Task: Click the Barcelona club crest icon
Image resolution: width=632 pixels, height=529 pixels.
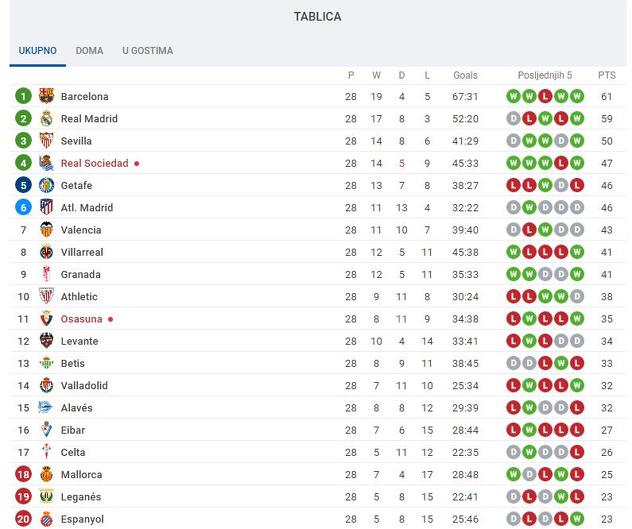Action: pyautogui.click(x=46, y=97)
